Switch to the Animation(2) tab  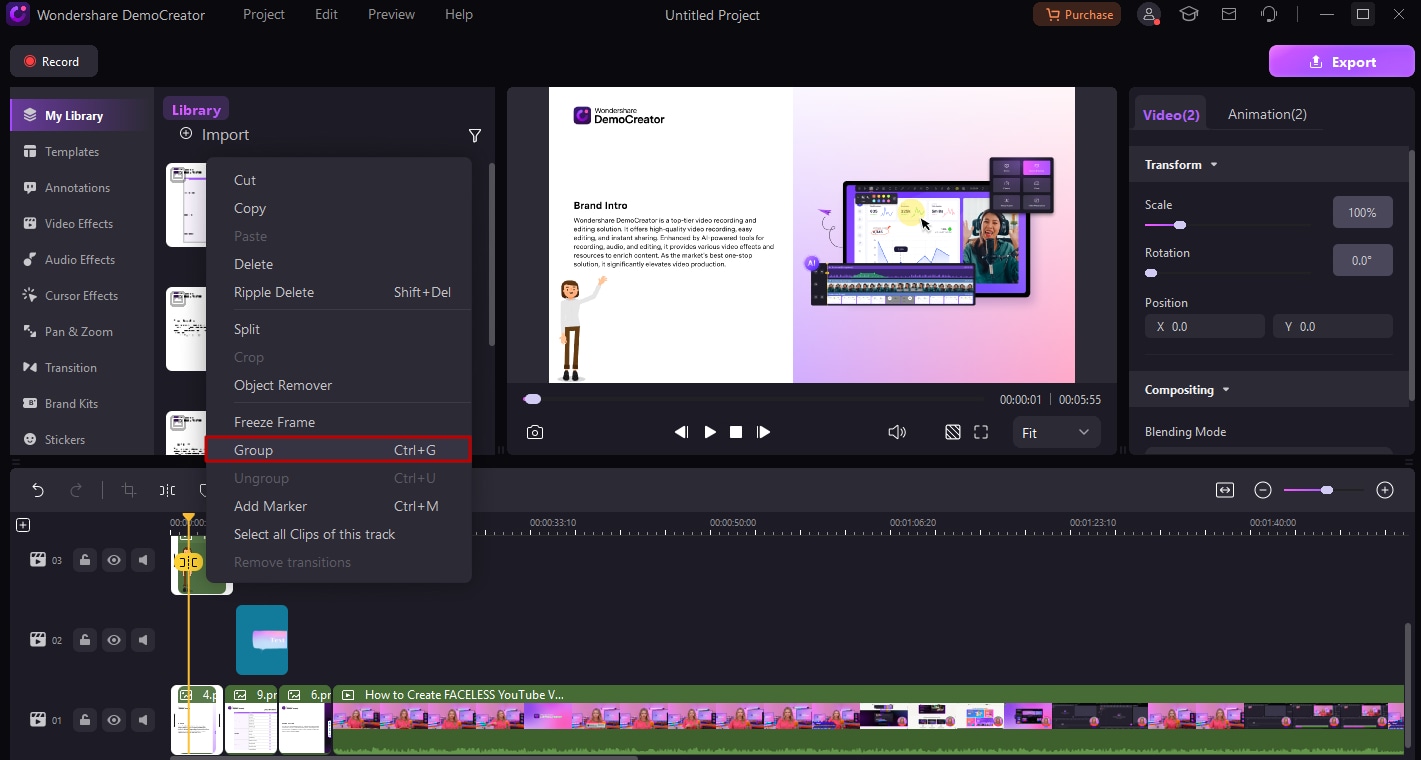[1267, 114]
